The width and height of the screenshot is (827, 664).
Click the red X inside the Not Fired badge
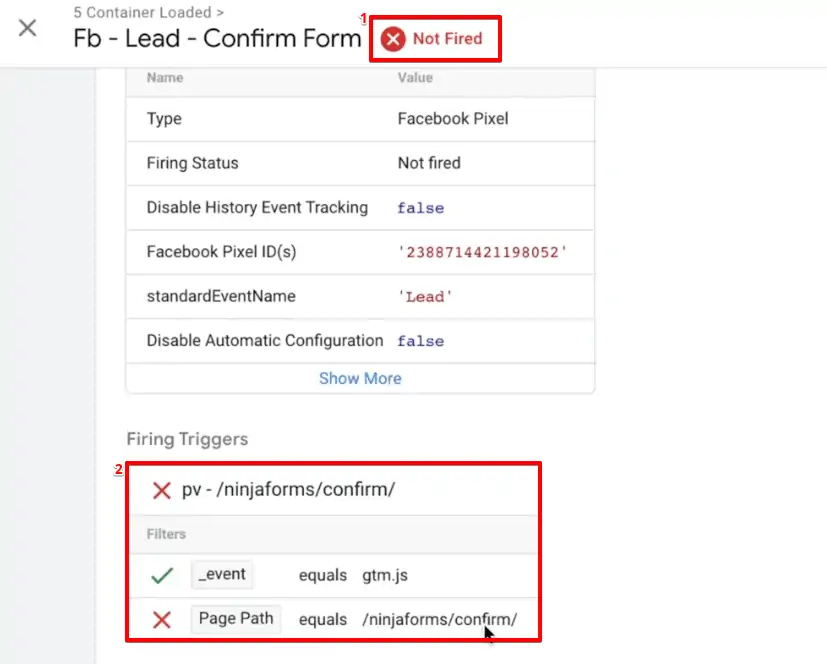point(394,37)
